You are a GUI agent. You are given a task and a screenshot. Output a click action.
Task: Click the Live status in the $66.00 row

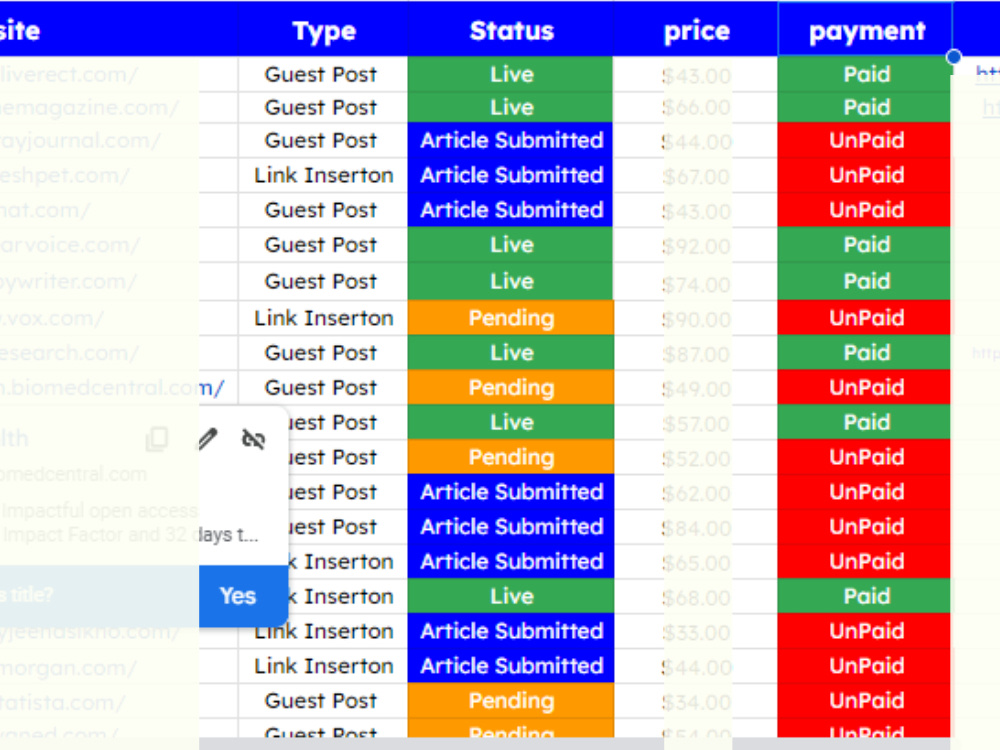[x=511, y=107]
